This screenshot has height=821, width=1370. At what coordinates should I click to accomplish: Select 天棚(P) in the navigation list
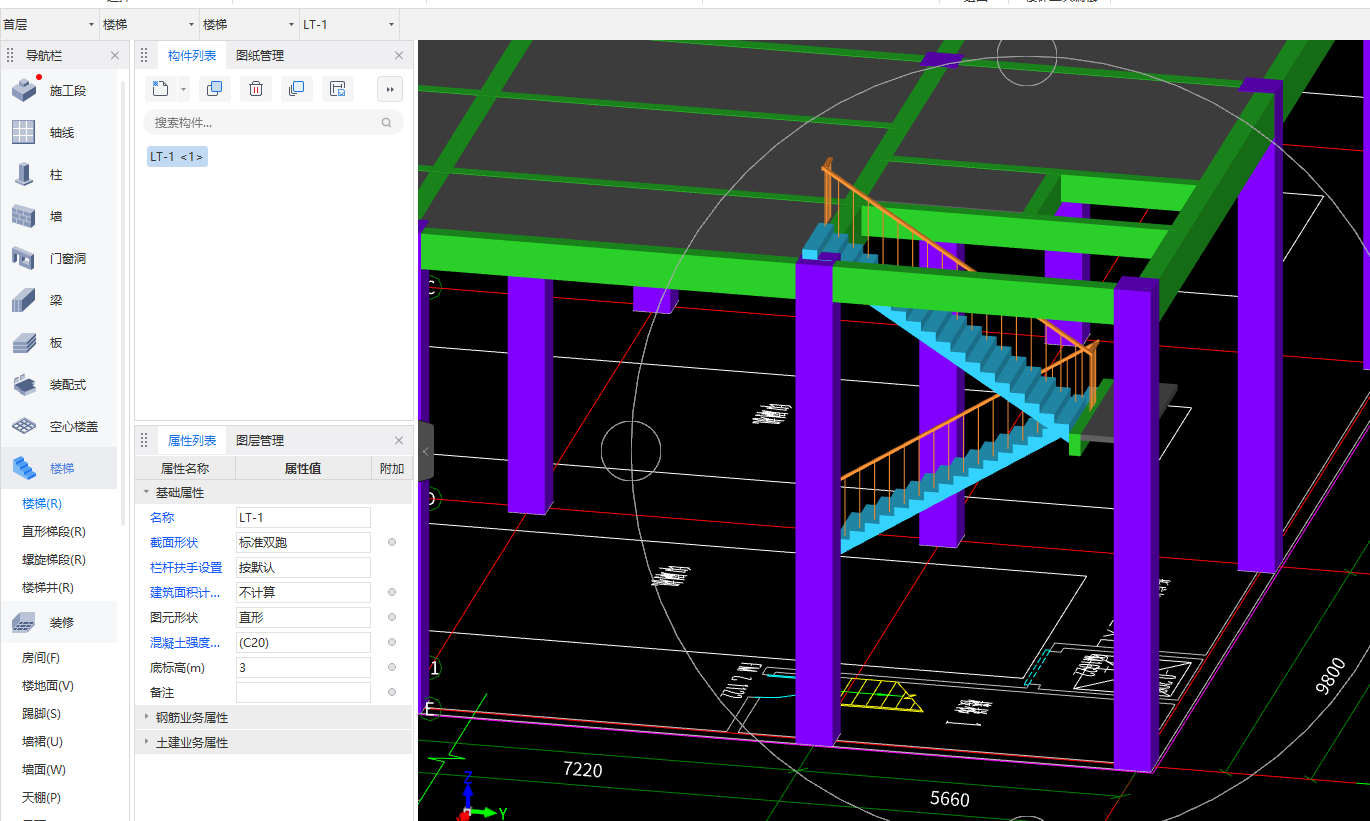(x=41, y=798)
